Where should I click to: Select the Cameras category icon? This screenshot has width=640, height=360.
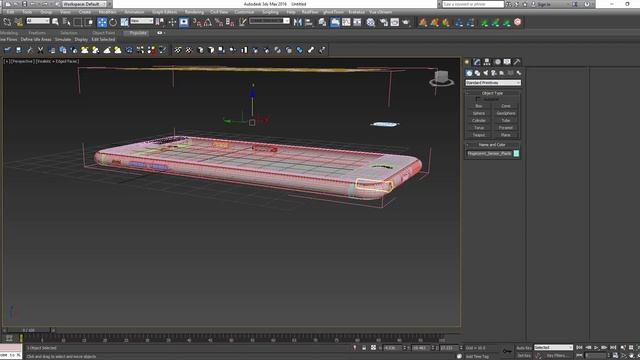tap(493, 73)
